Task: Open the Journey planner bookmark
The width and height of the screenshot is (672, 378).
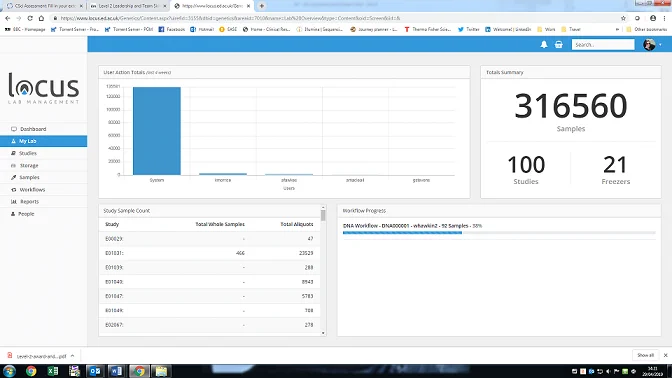Action: pyautogui.click(x=374, y=30)
